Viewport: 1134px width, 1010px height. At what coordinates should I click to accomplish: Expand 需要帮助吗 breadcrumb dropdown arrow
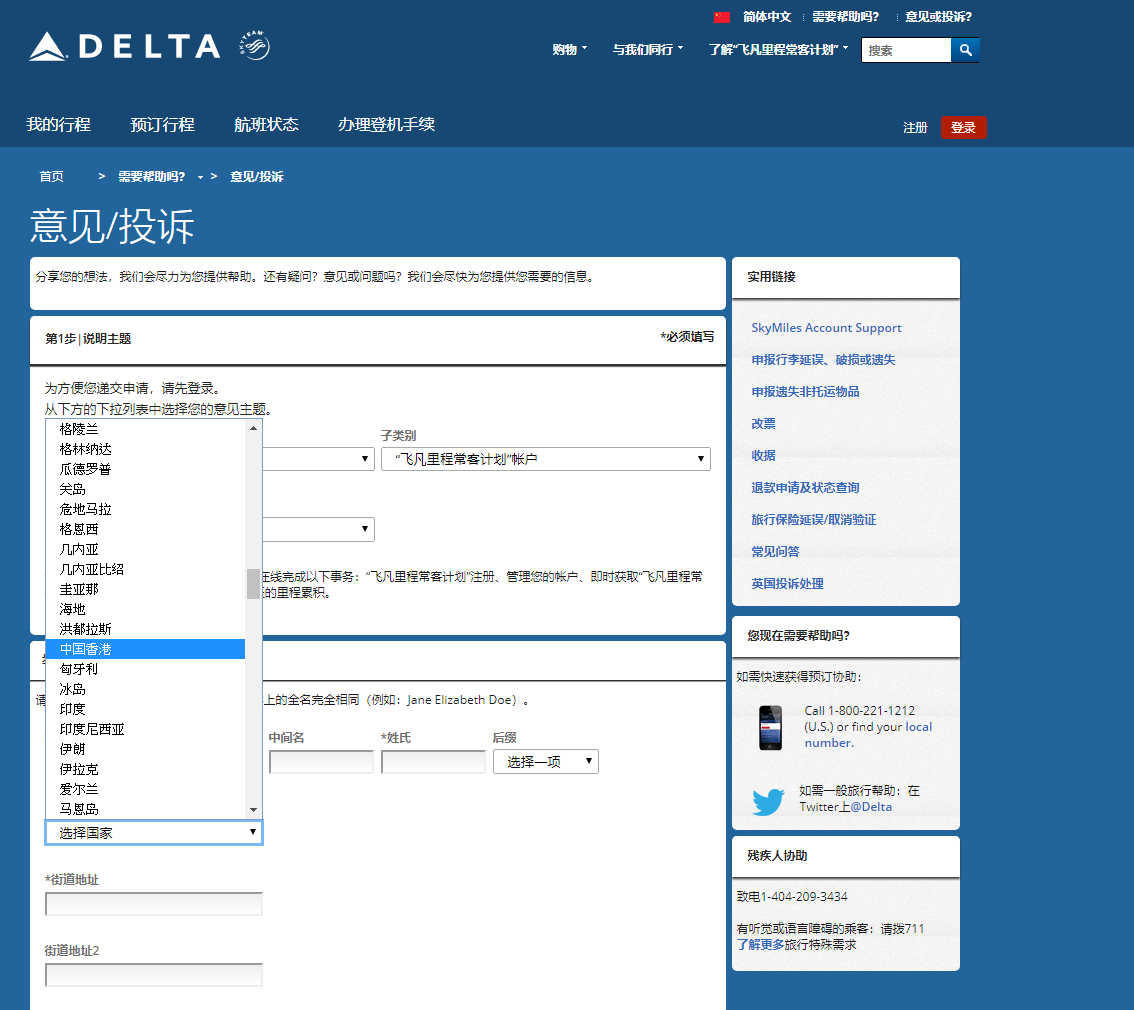(x=200, y=177)
